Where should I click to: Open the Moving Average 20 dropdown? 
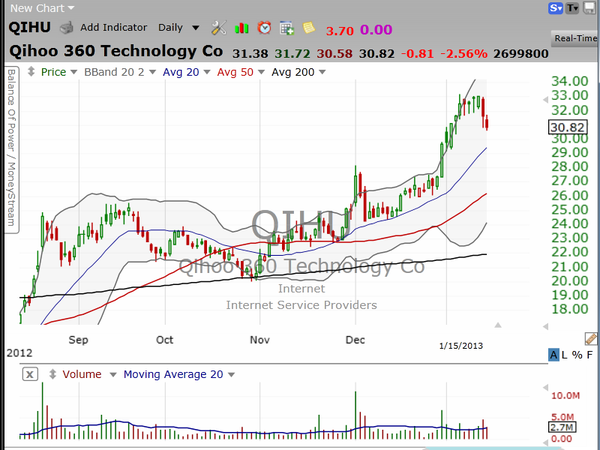click(179, 374)
